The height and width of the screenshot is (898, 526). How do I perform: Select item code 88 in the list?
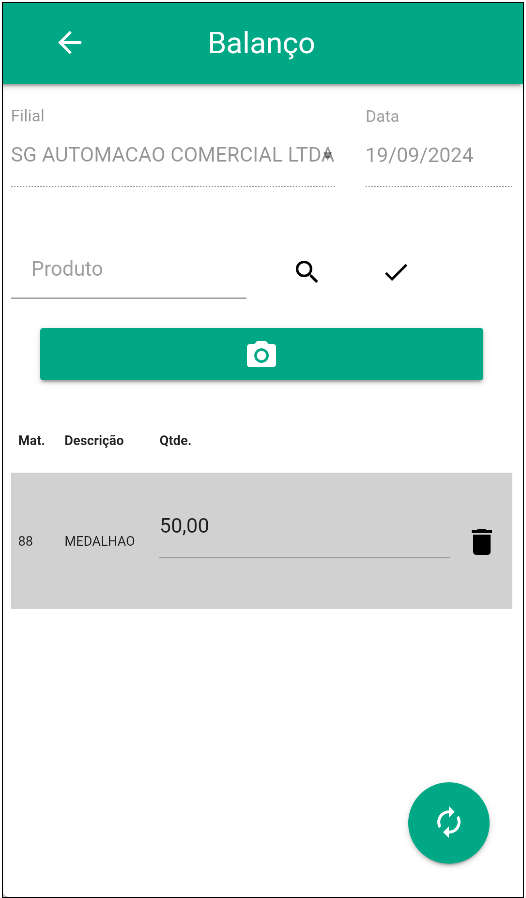click(x=25, y=541)
